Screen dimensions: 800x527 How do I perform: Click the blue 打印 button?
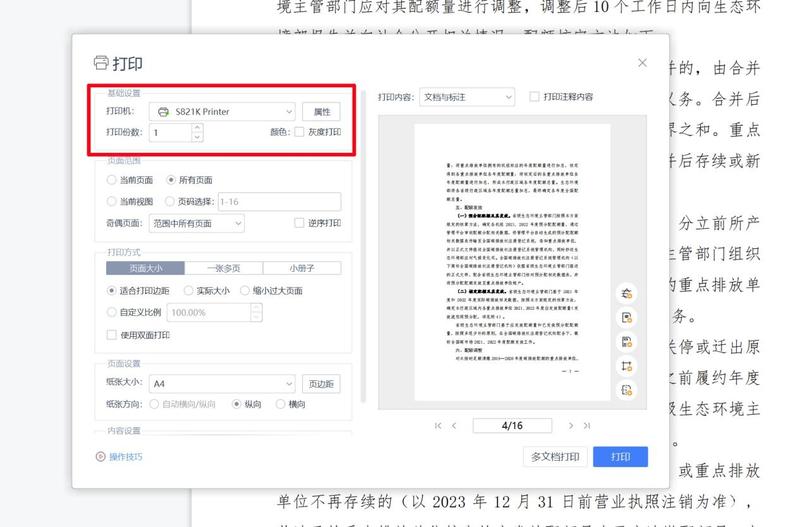click(x=620, y=457)
